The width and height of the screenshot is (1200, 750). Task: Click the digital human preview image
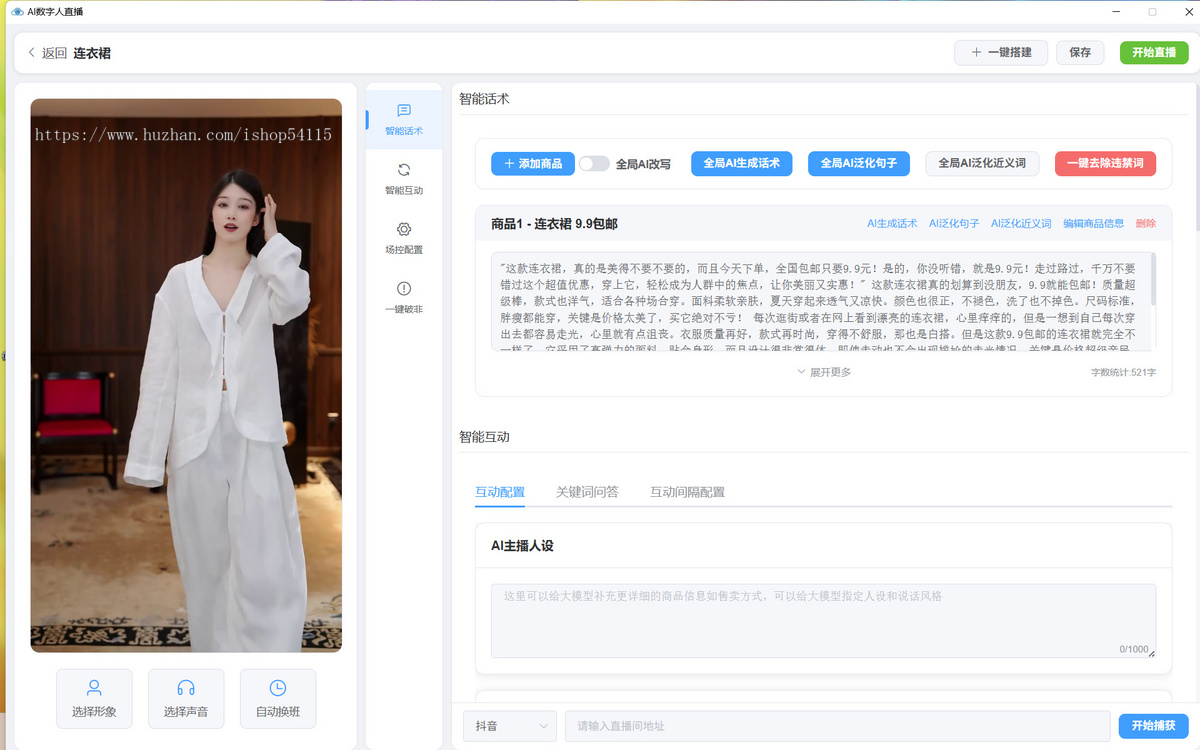[x=186, y=375]
